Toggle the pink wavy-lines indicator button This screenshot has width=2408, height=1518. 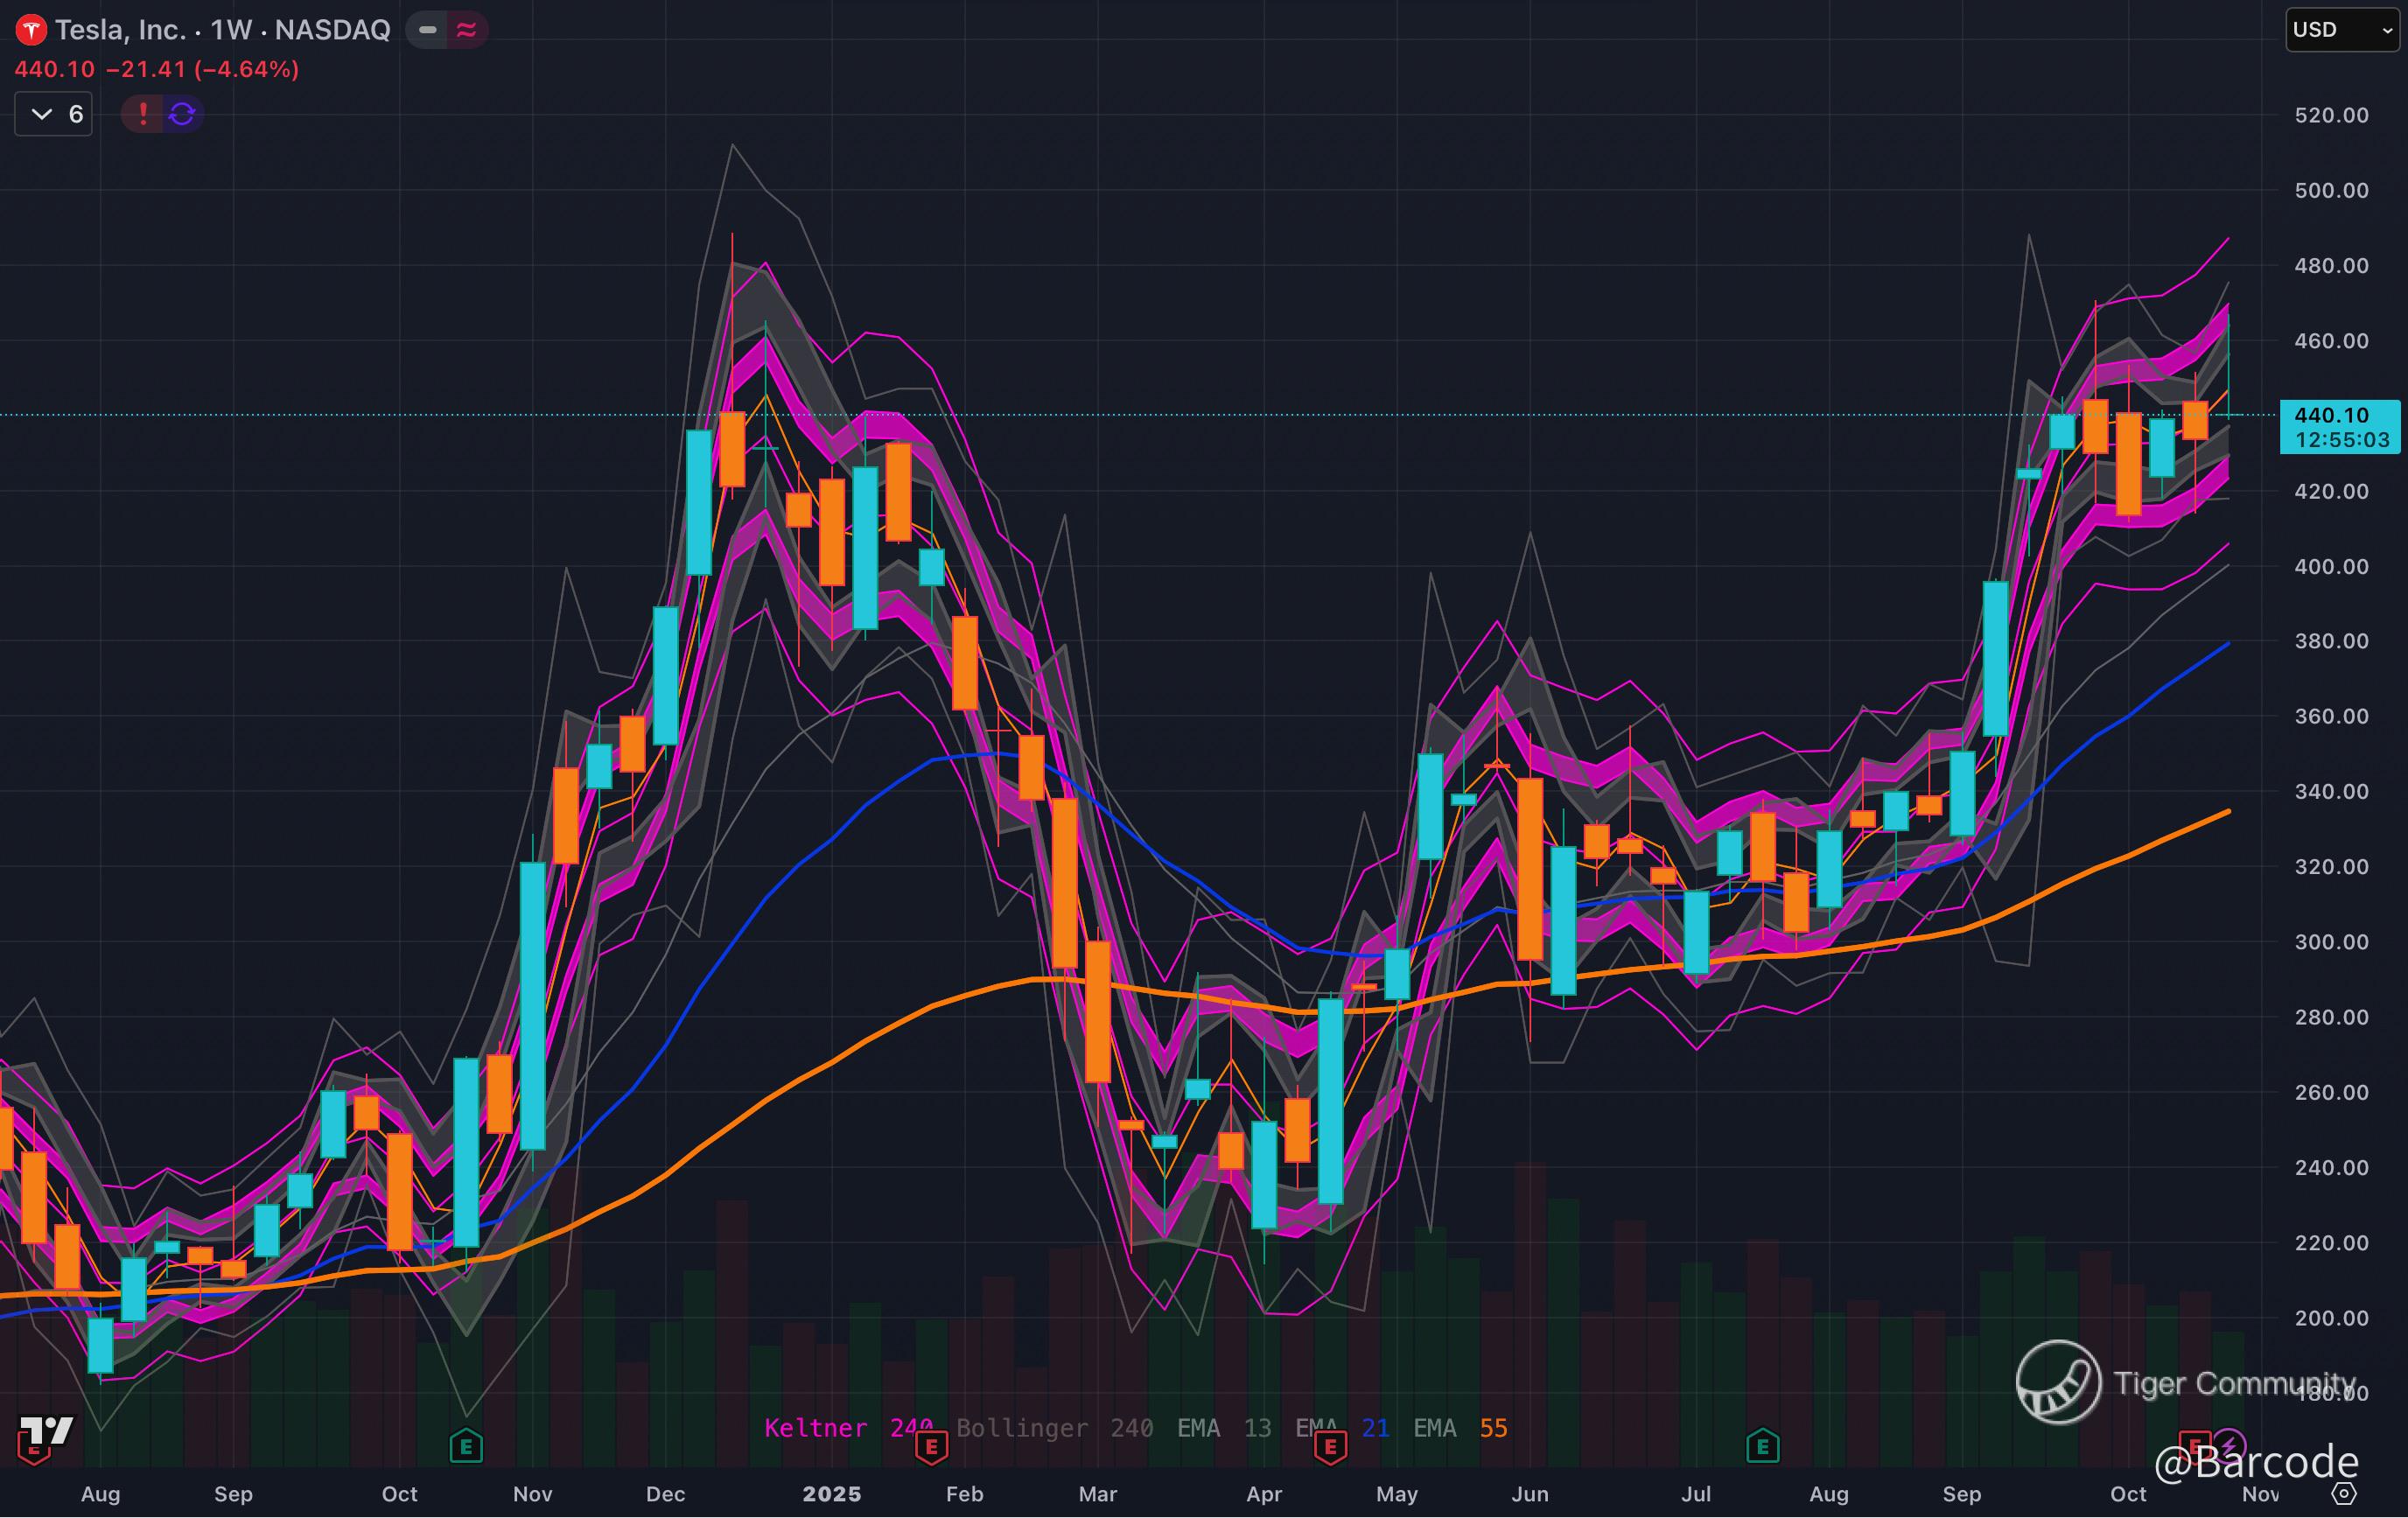[466, 30]
